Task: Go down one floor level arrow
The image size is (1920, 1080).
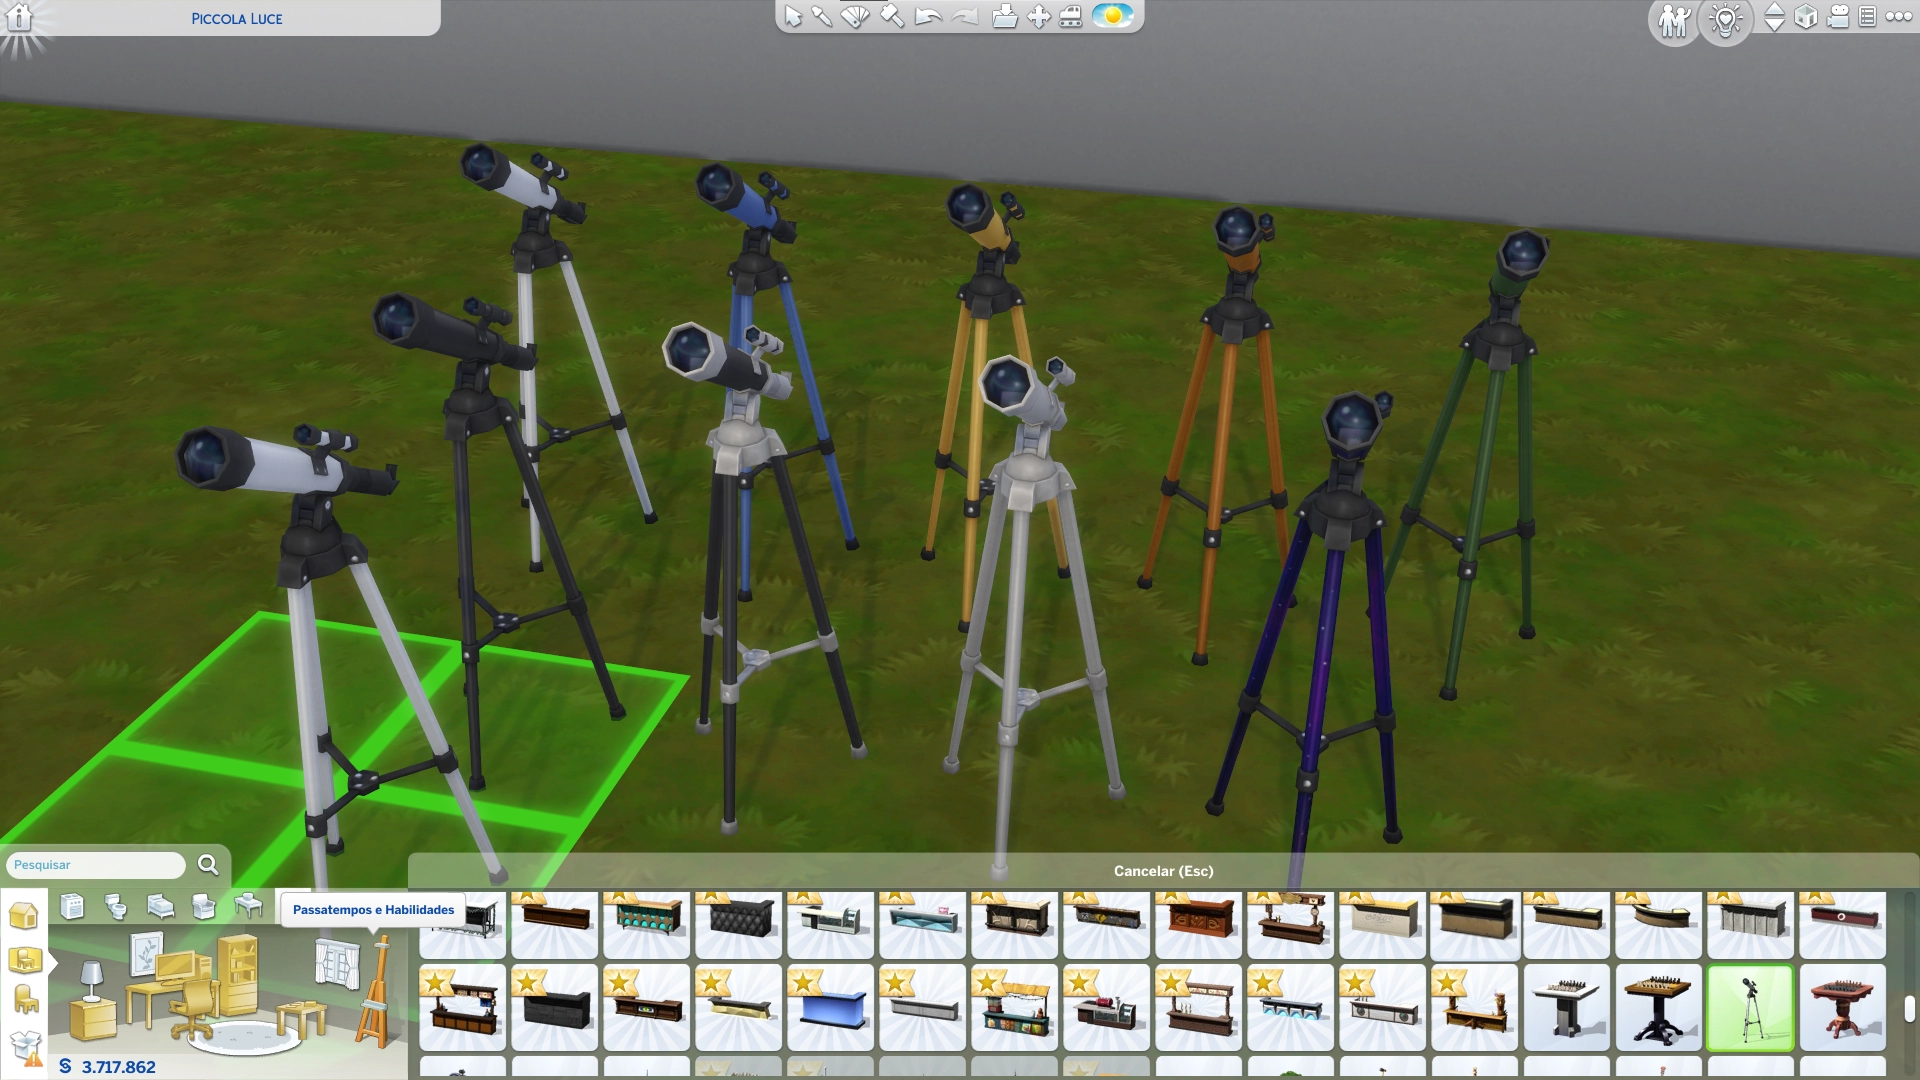Action: (1774, 25)
